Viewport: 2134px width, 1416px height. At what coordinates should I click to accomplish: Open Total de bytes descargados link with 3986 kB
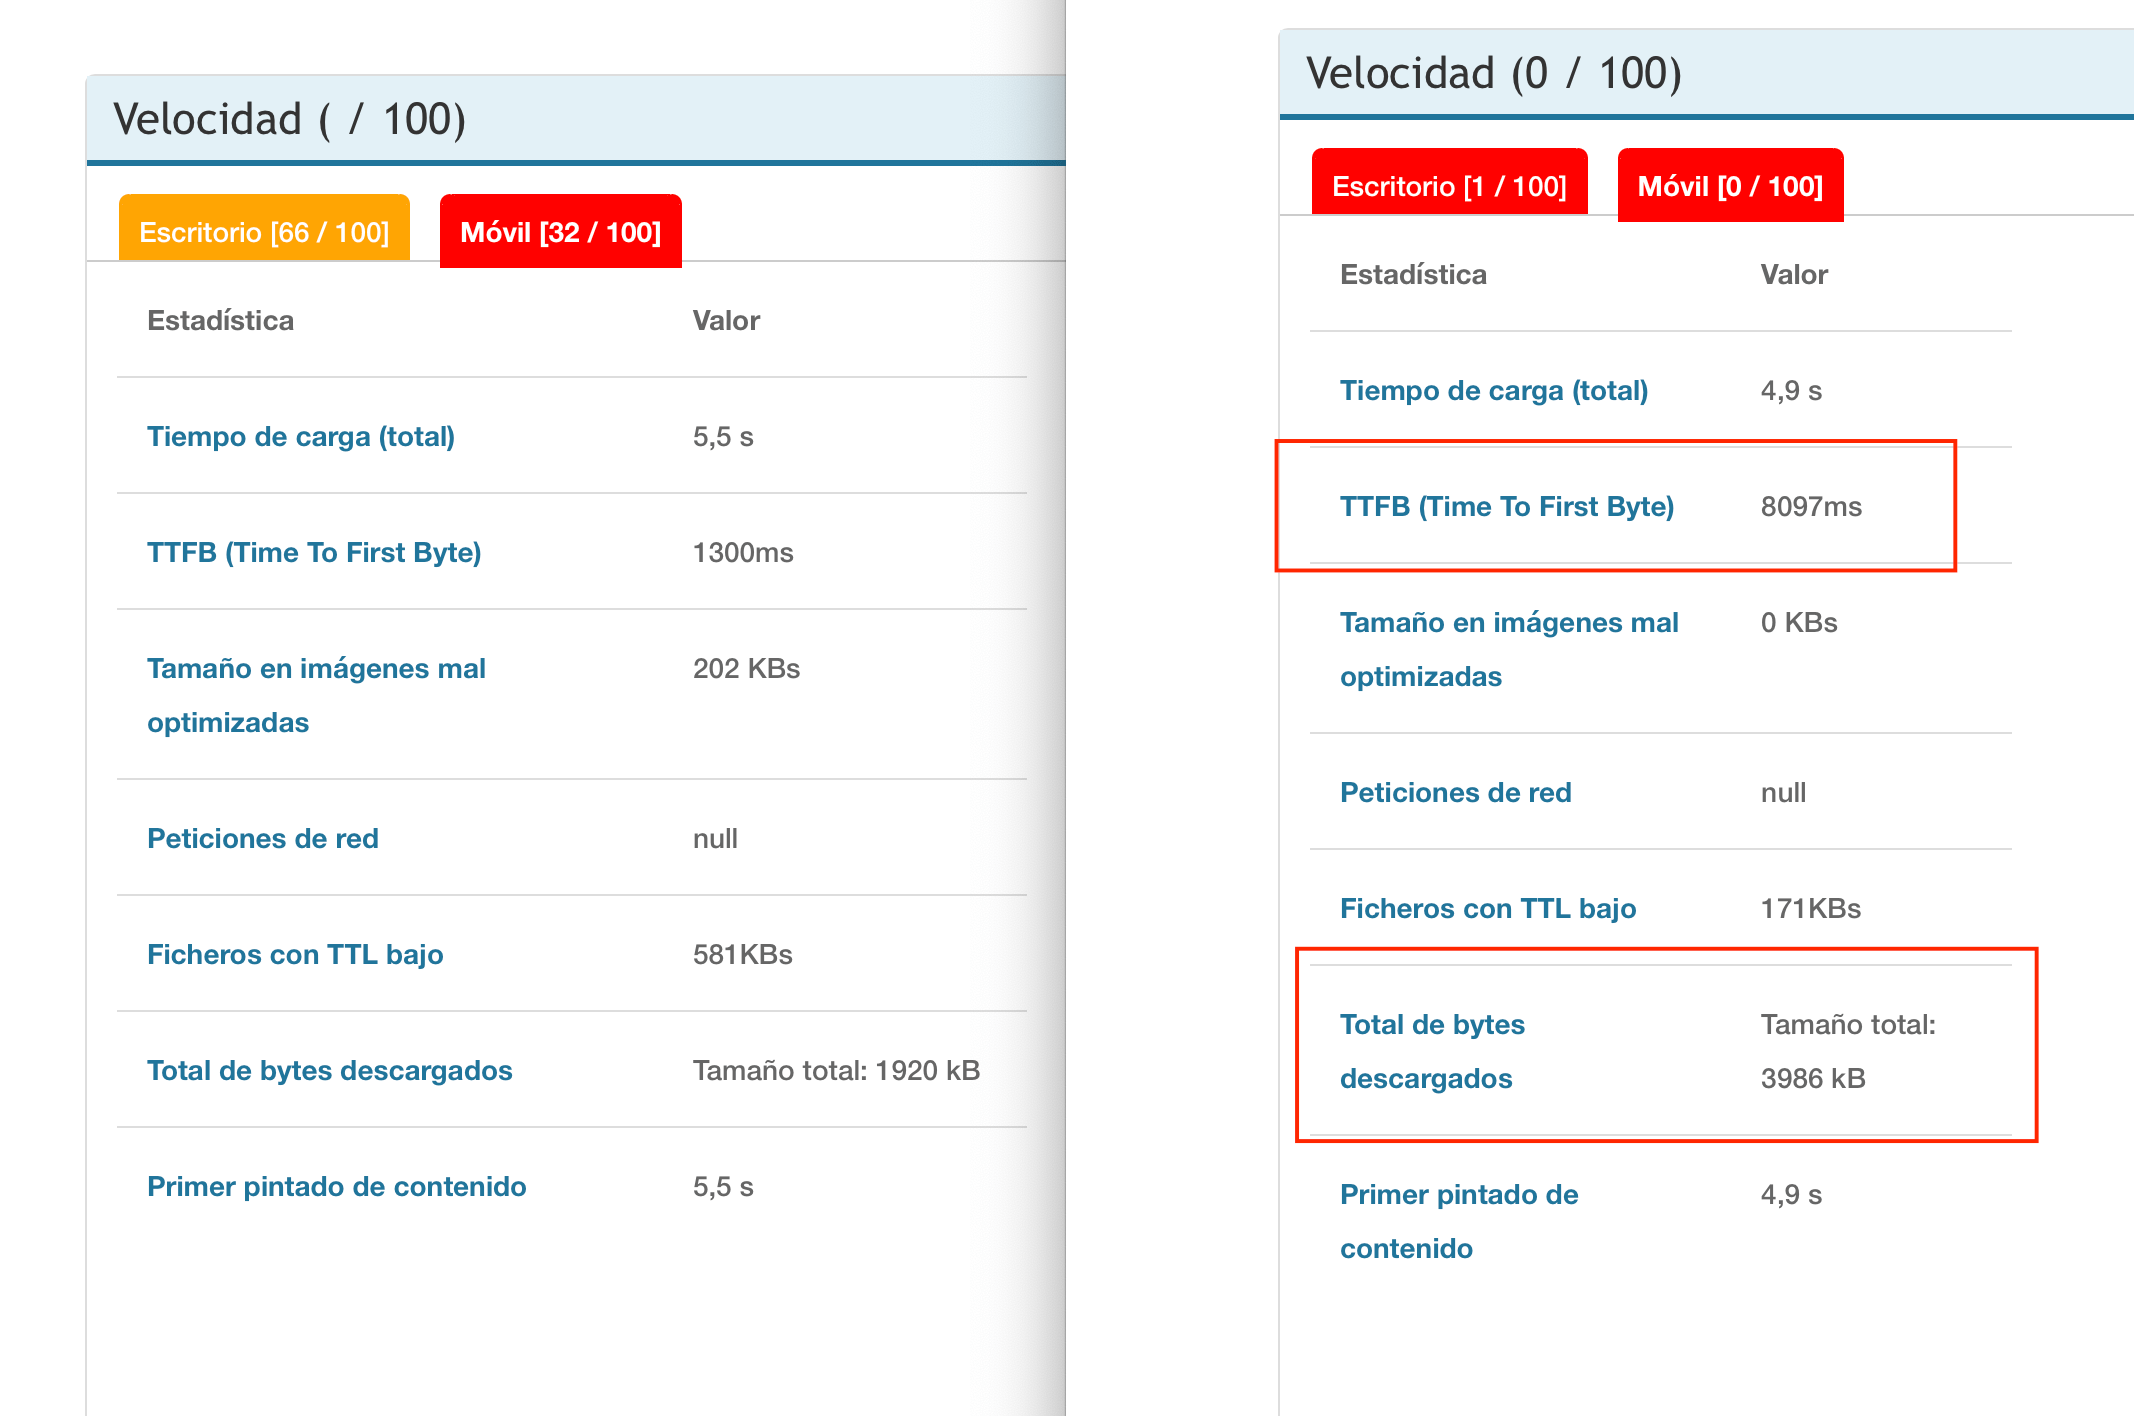(1432, 1051)
